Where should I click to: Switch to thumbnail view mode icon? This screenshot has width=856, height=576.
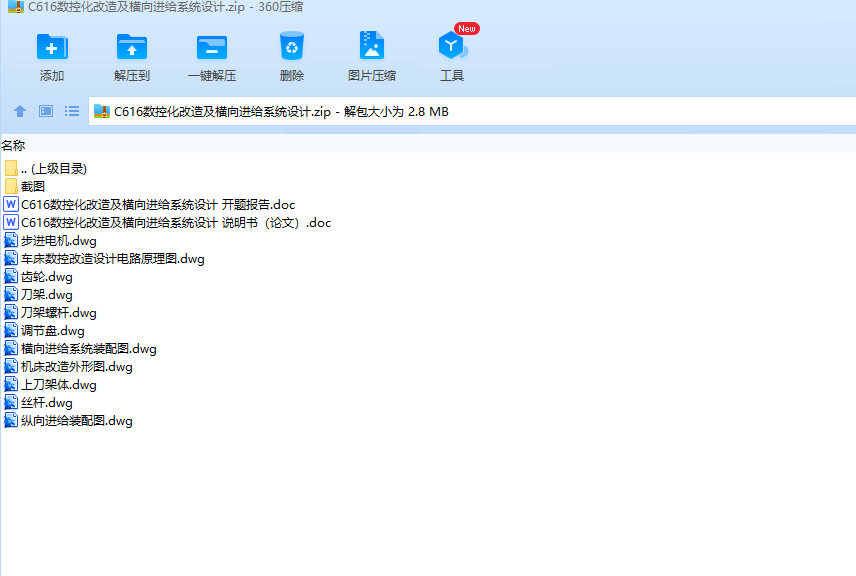(x=46, y=111)
